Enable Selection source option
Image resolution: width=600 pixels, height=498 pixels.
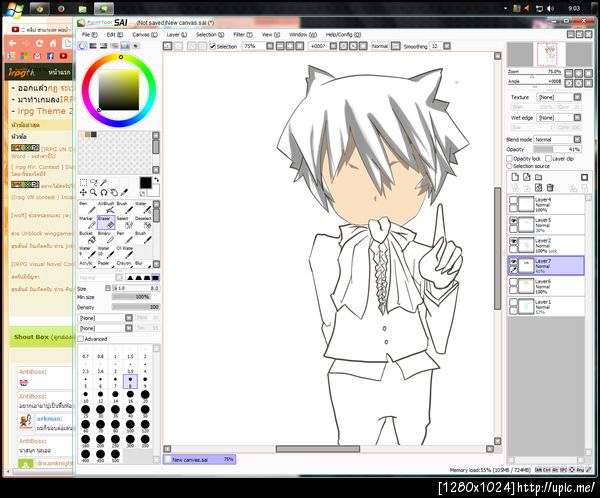509,166
